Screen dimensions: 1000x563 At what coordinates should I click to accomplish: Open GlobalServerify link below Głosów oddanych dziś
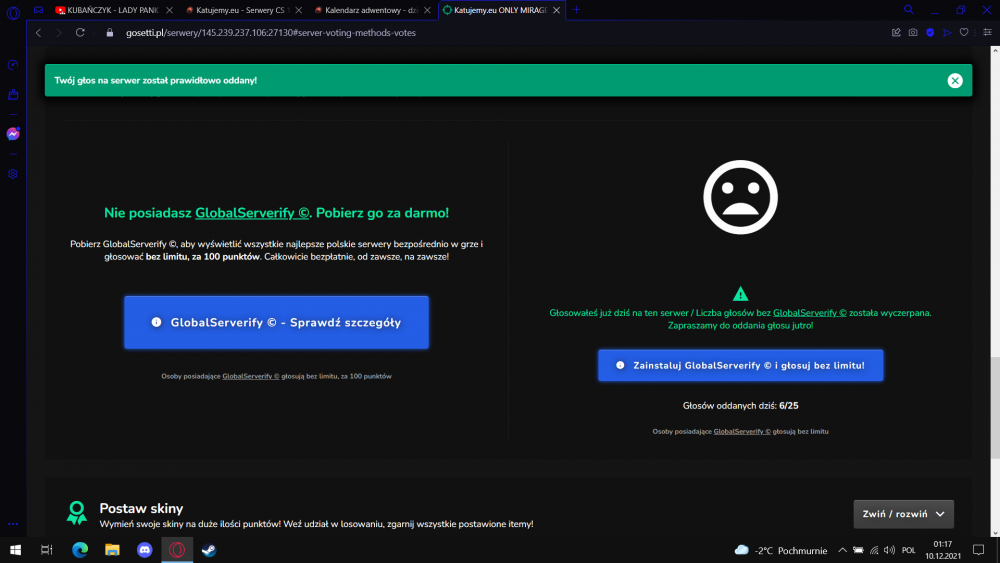click(742, 432)
